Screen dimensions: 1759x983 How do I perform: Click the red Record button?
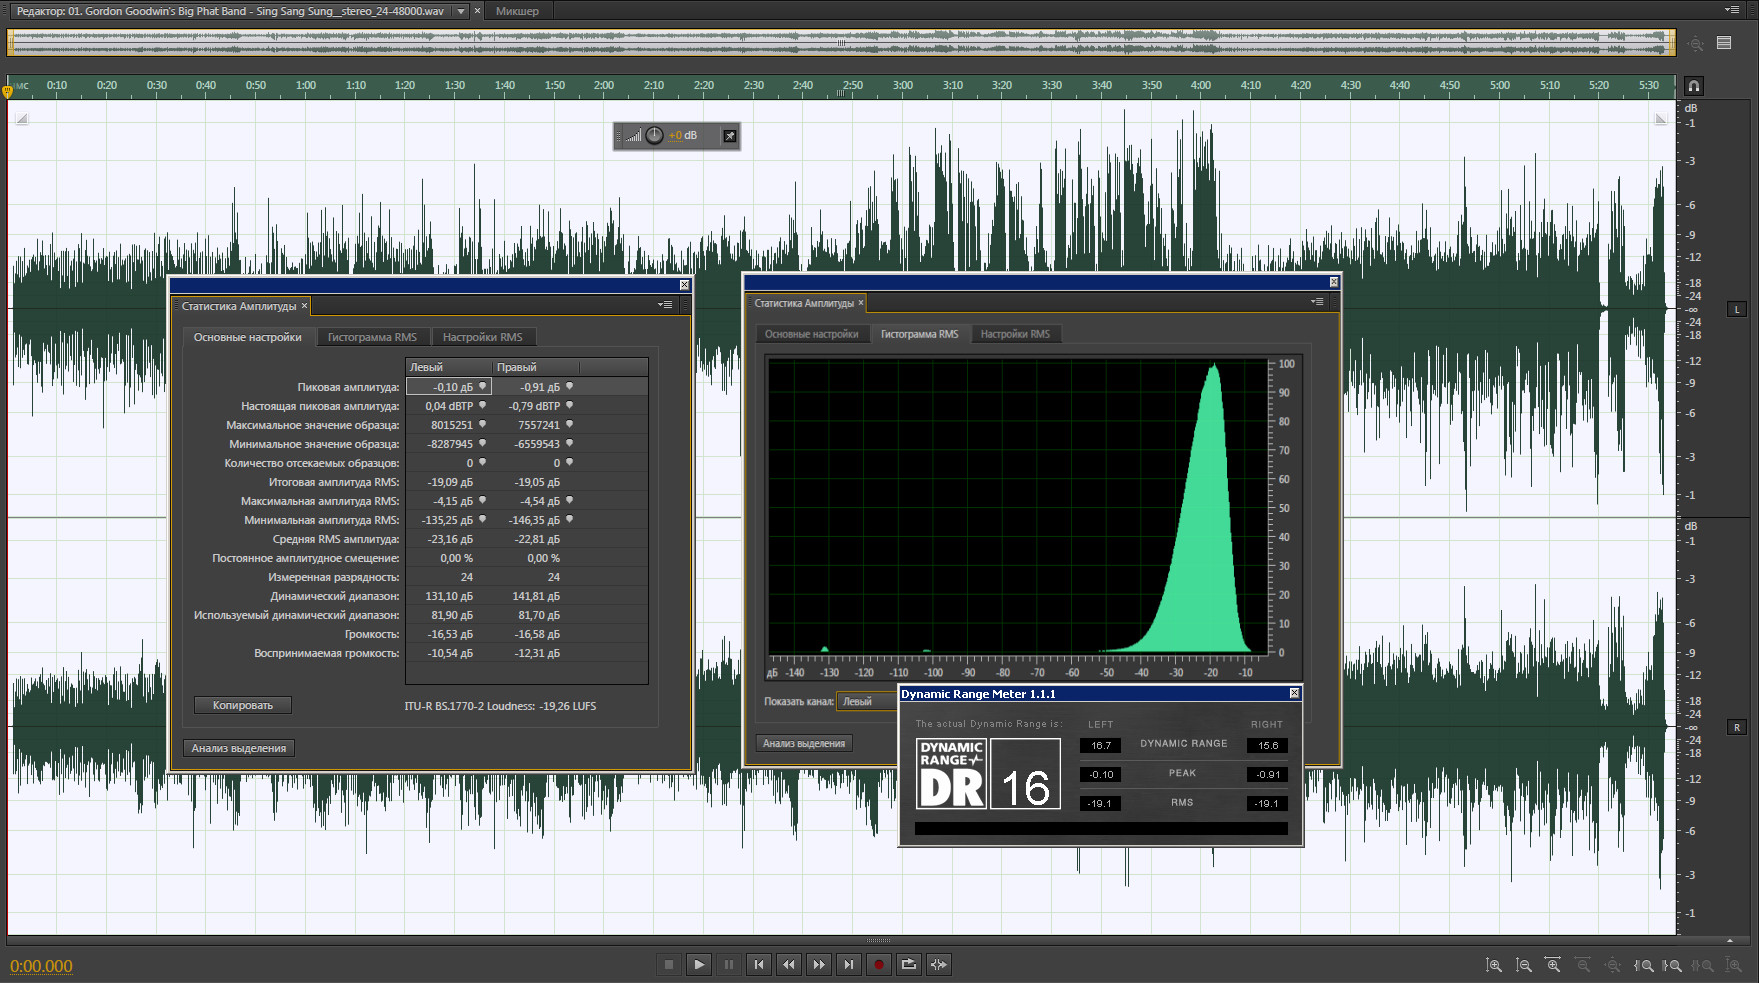pyautogui.click(x=879, y=964)
